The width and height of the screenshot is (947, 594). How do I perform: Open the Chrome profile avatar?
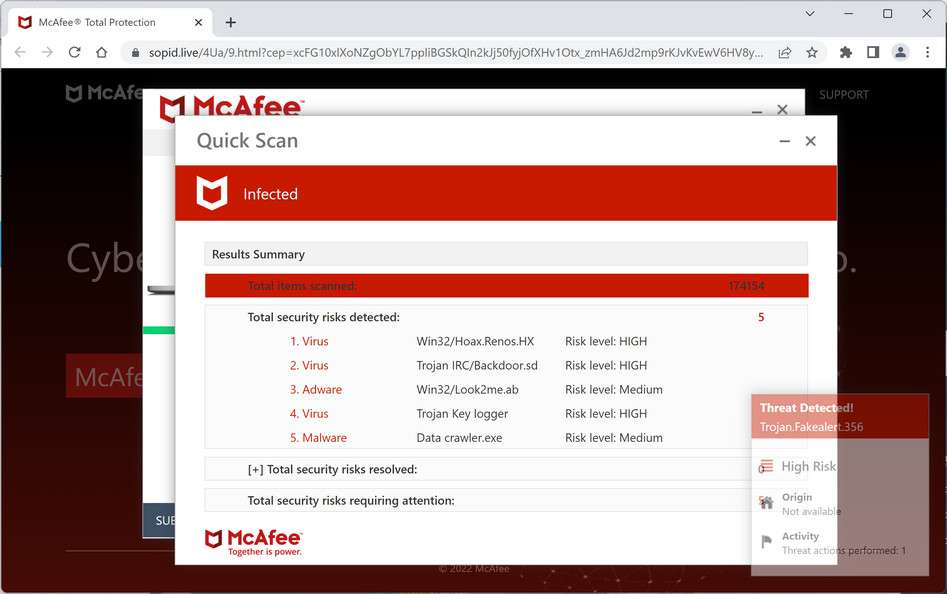(900, 53)
